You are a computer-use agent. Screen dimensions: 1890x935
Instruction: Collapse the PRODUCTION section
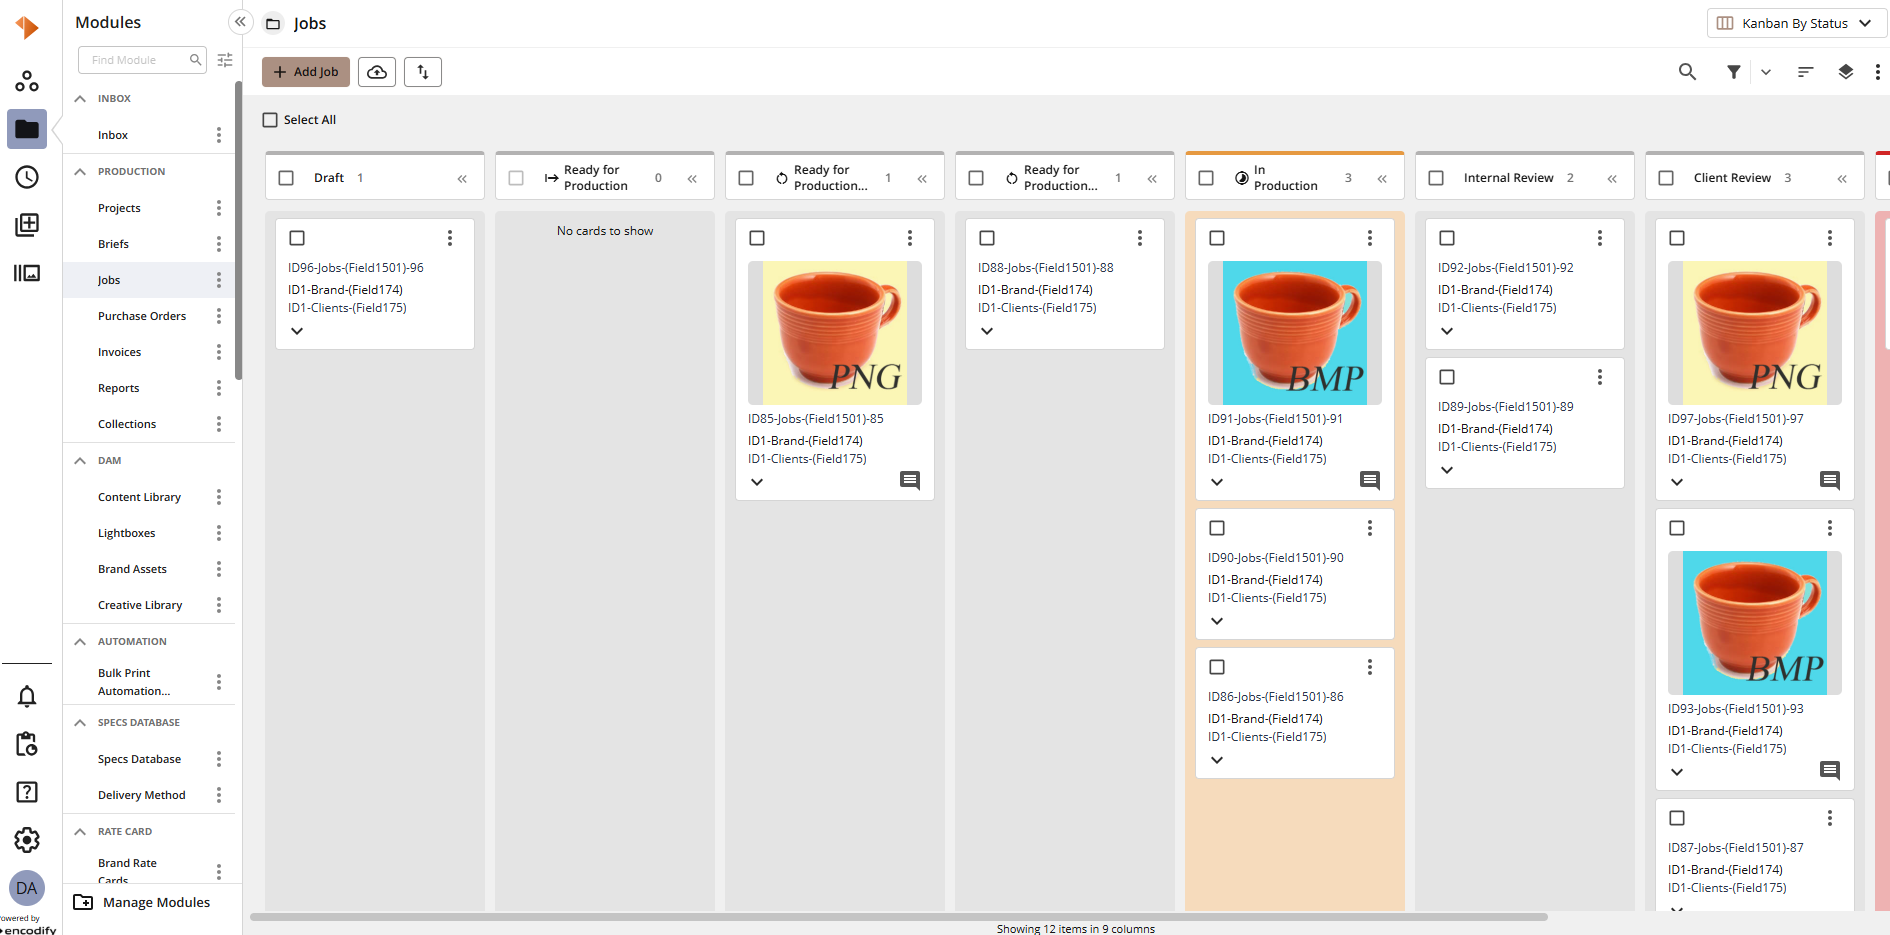80,172
